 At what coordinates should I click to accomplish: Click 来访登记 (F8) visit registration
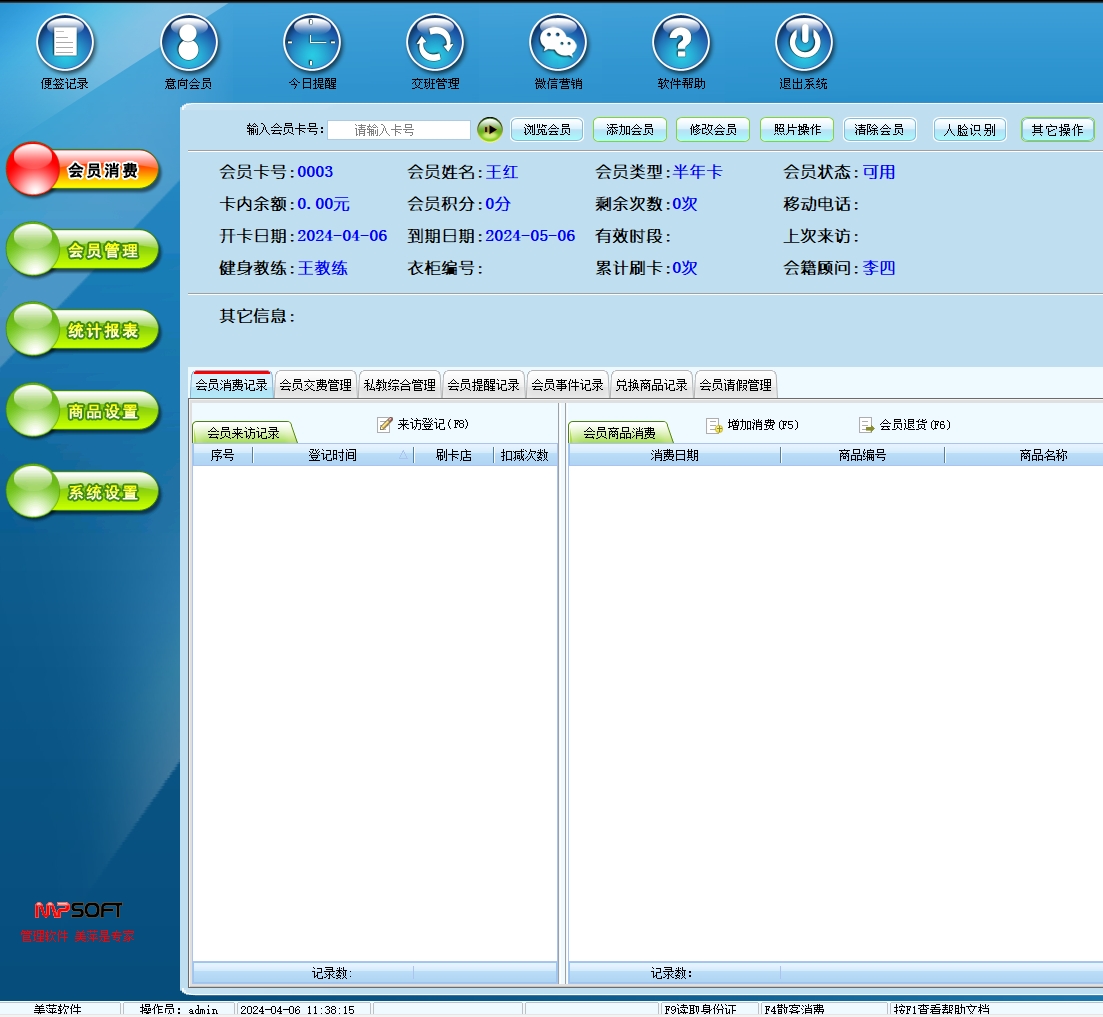pos(423,425)
